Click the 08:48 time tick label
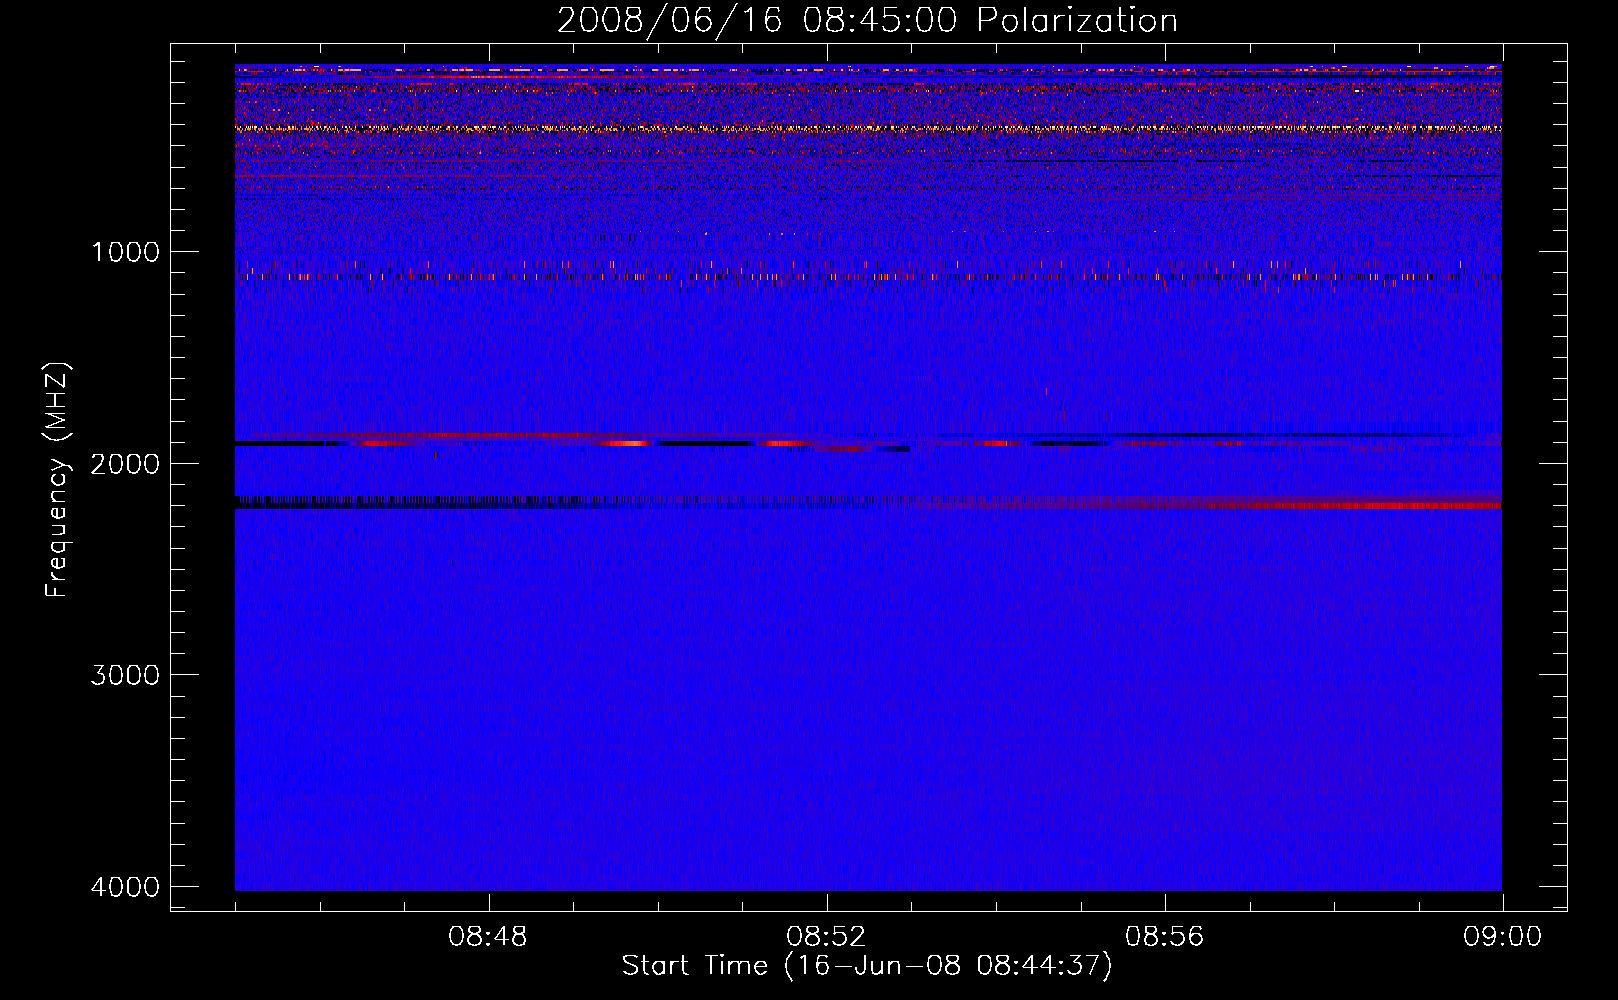 [488, 937]
